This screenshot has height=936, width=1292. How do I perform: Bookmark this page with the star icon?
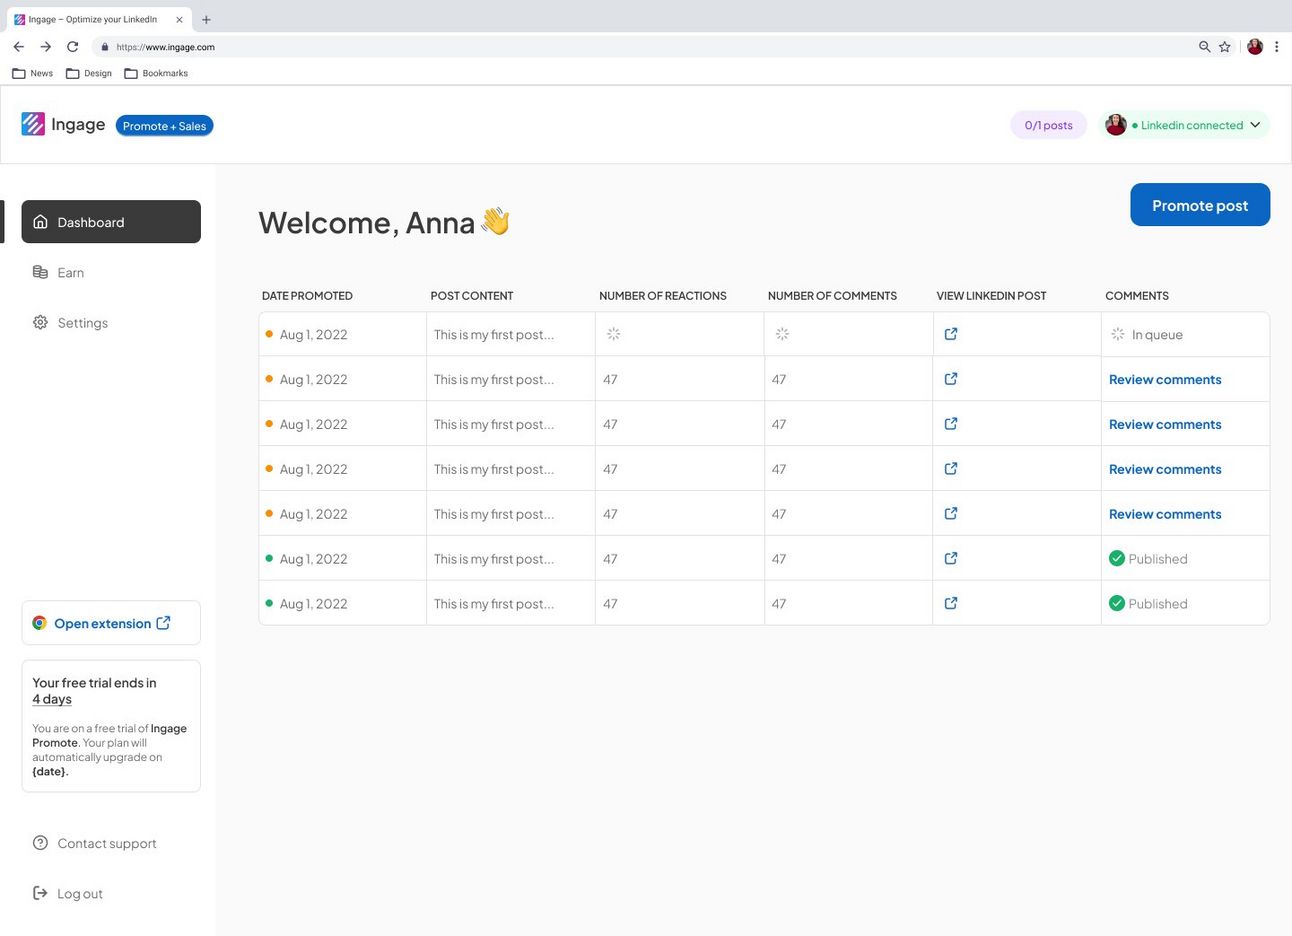(x=1224, y=47)
